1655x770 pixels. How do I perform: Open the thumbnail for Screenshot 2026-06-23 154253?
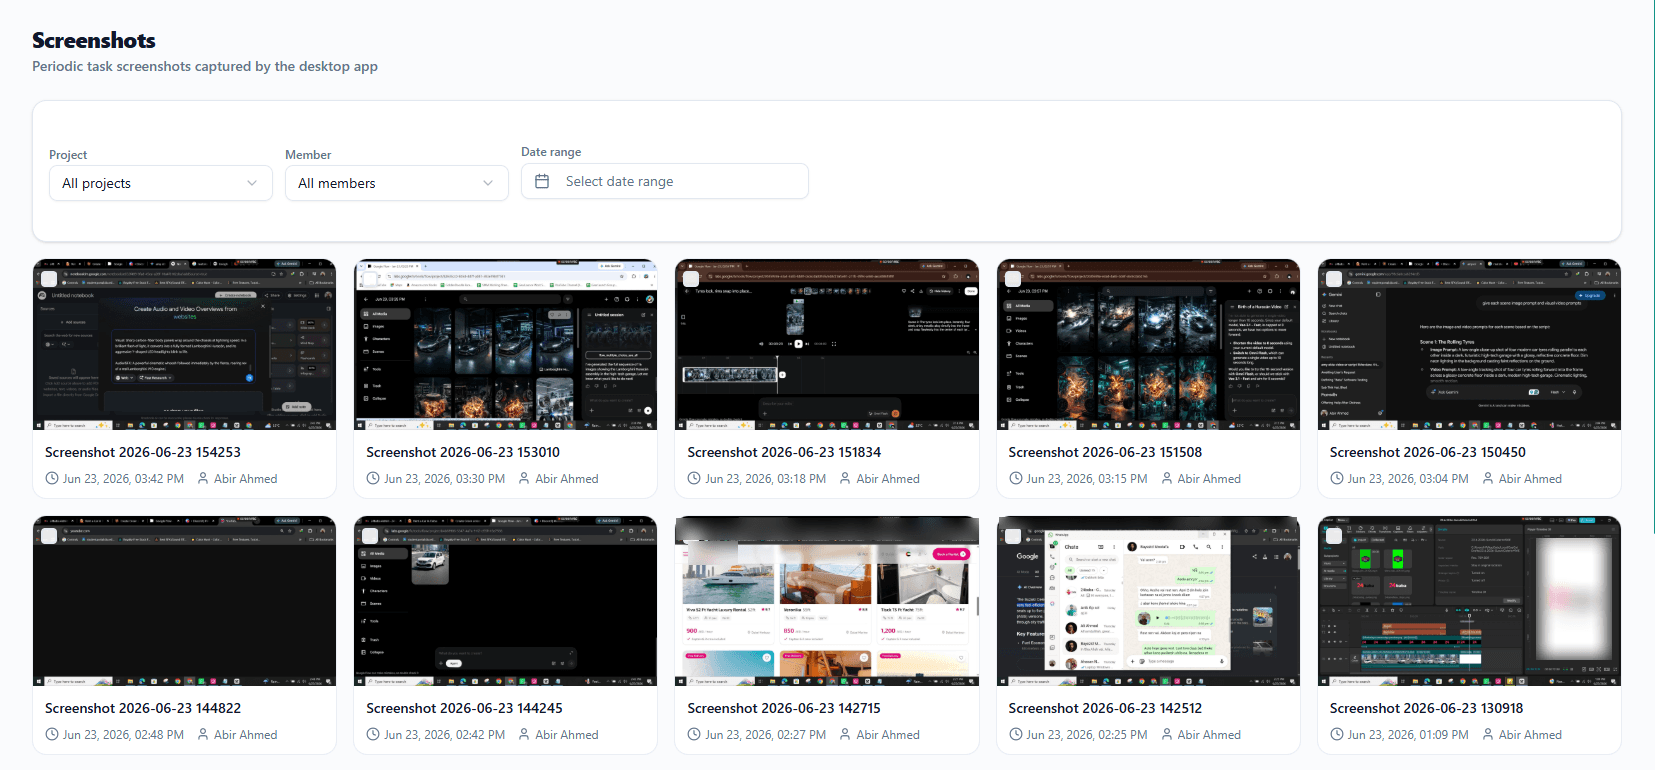point(184,345)
